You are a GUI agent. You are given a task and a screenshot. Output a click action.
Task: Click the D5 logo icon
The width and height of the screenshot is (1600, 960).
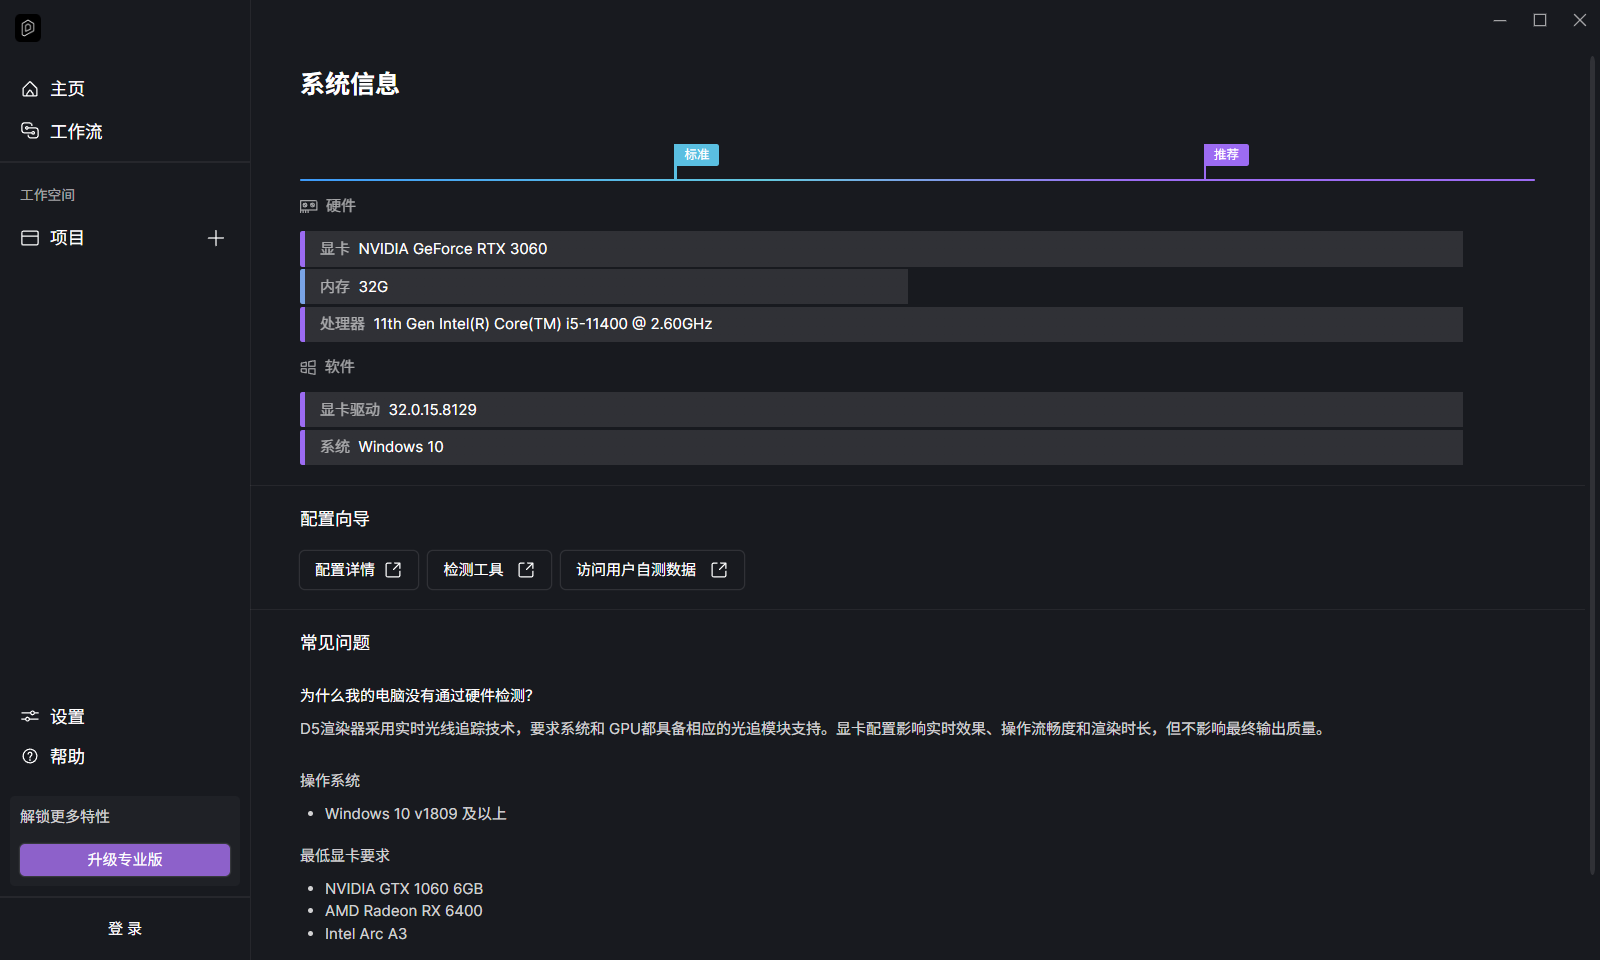click(28, 29)
